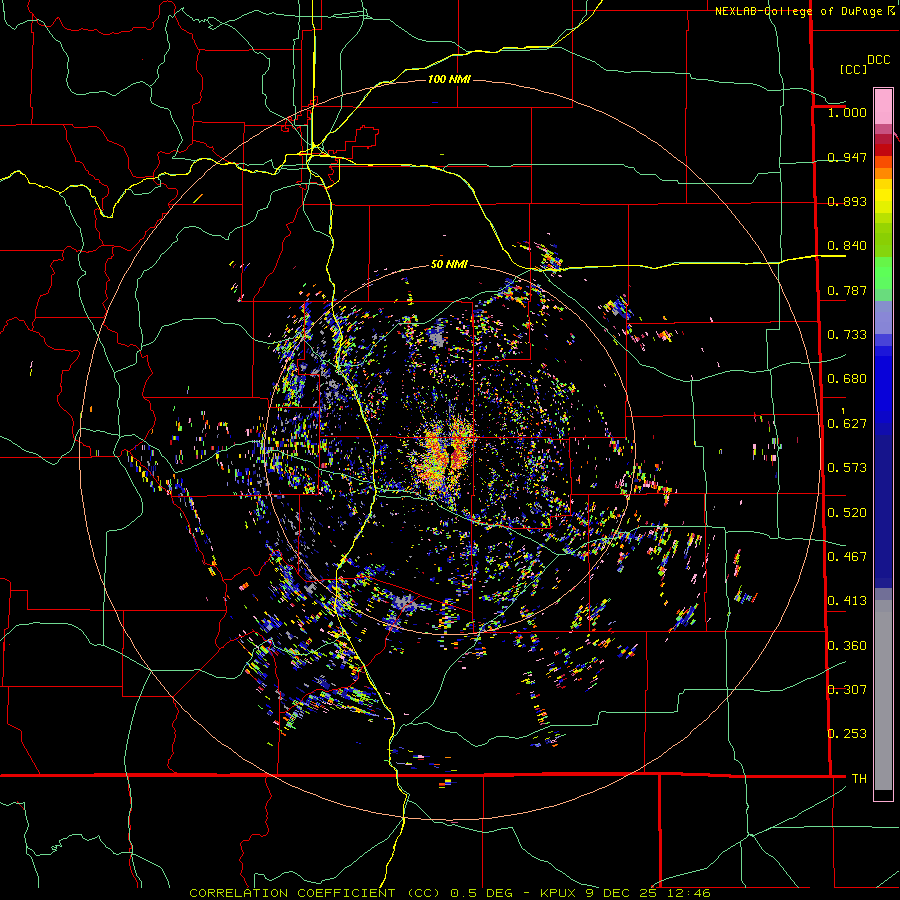
Task: Click the 0.307 scale value
Action: point(847,690)
